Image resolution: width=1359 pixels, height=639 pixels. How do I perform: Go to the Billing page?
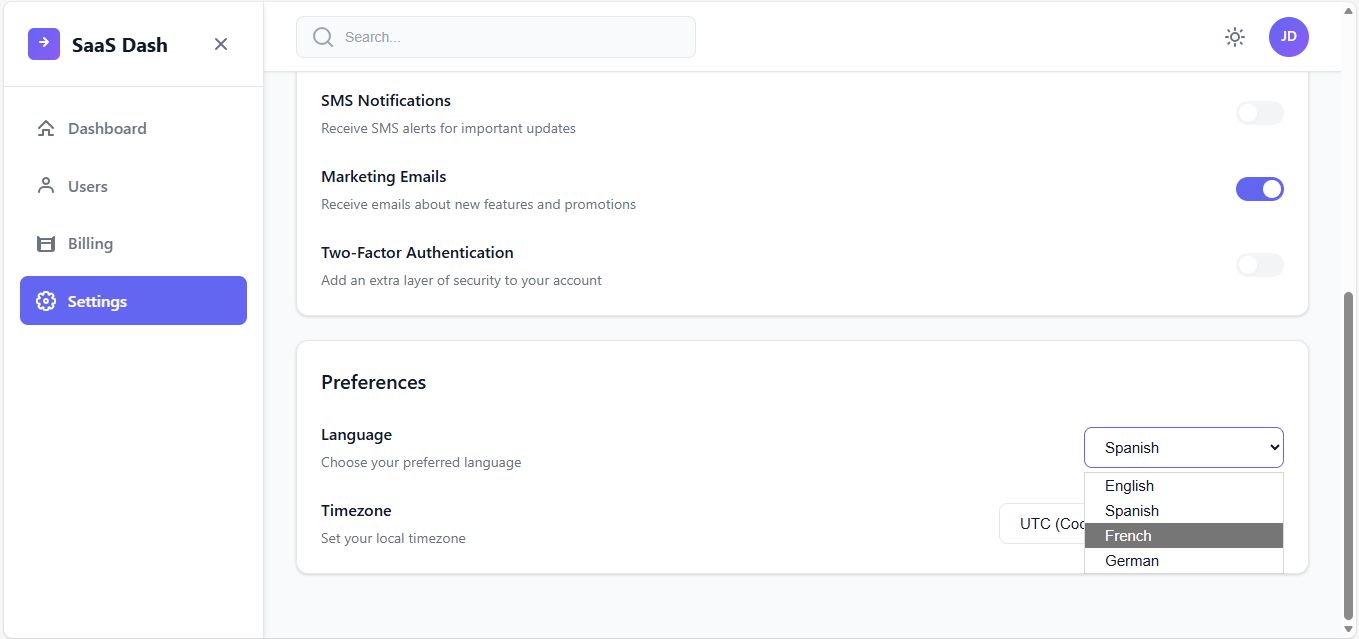[90, 244]
